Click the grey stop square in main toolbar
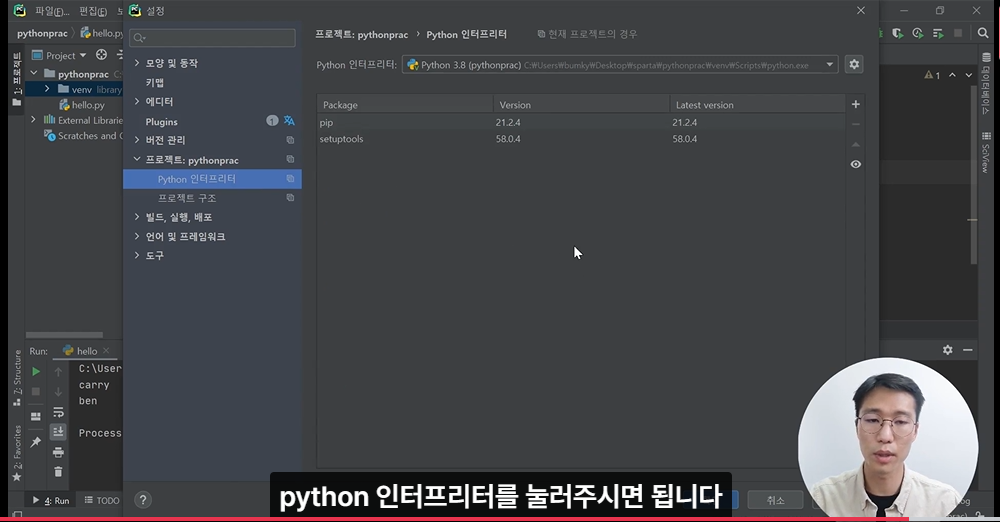The image size is (1000, 522). (958, 33)
